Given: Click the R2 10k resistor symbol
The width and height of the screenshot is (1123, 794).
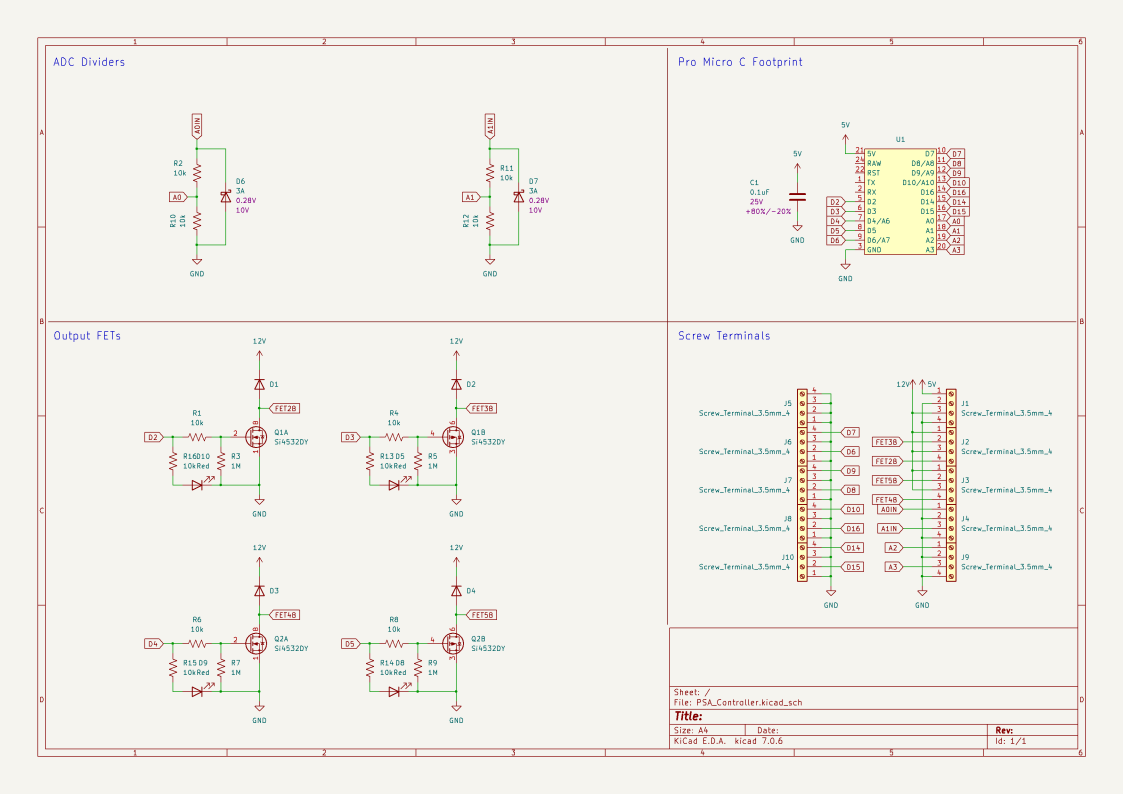Looking at the screenshot, I should [x=197, y=173].
